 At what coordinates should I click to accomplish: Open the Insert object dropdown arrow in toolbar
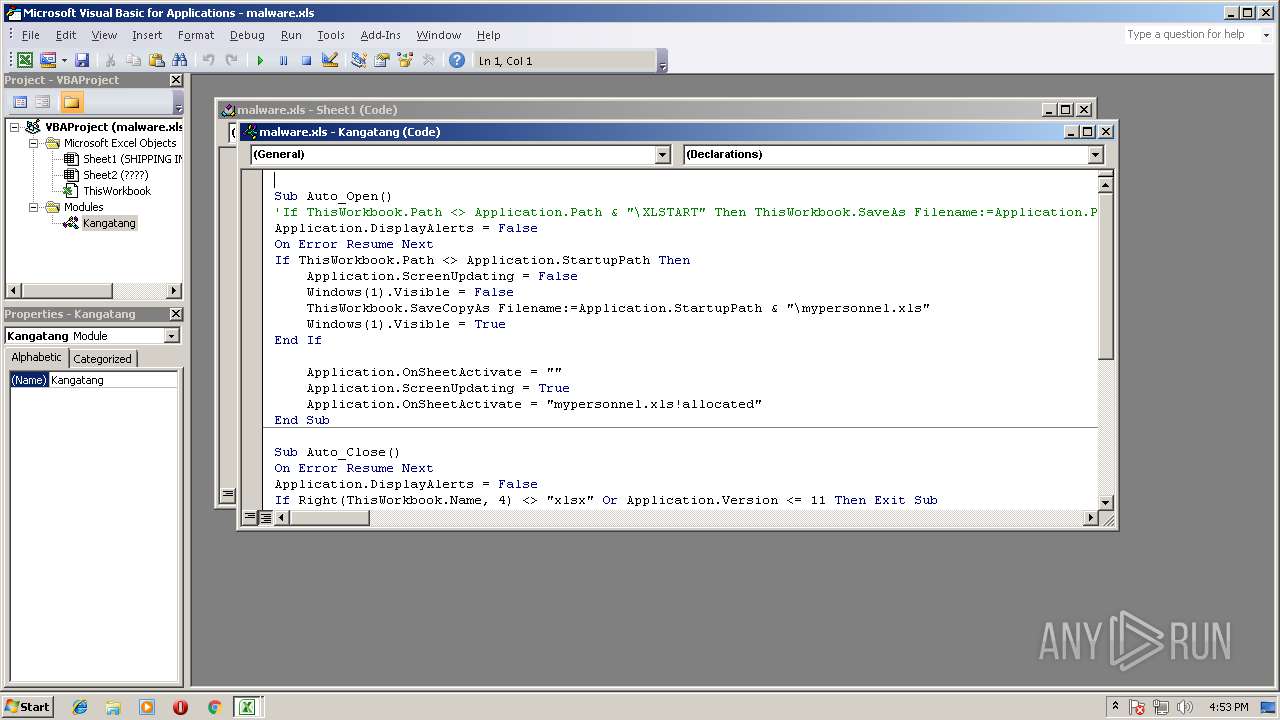tap(64, 61)
